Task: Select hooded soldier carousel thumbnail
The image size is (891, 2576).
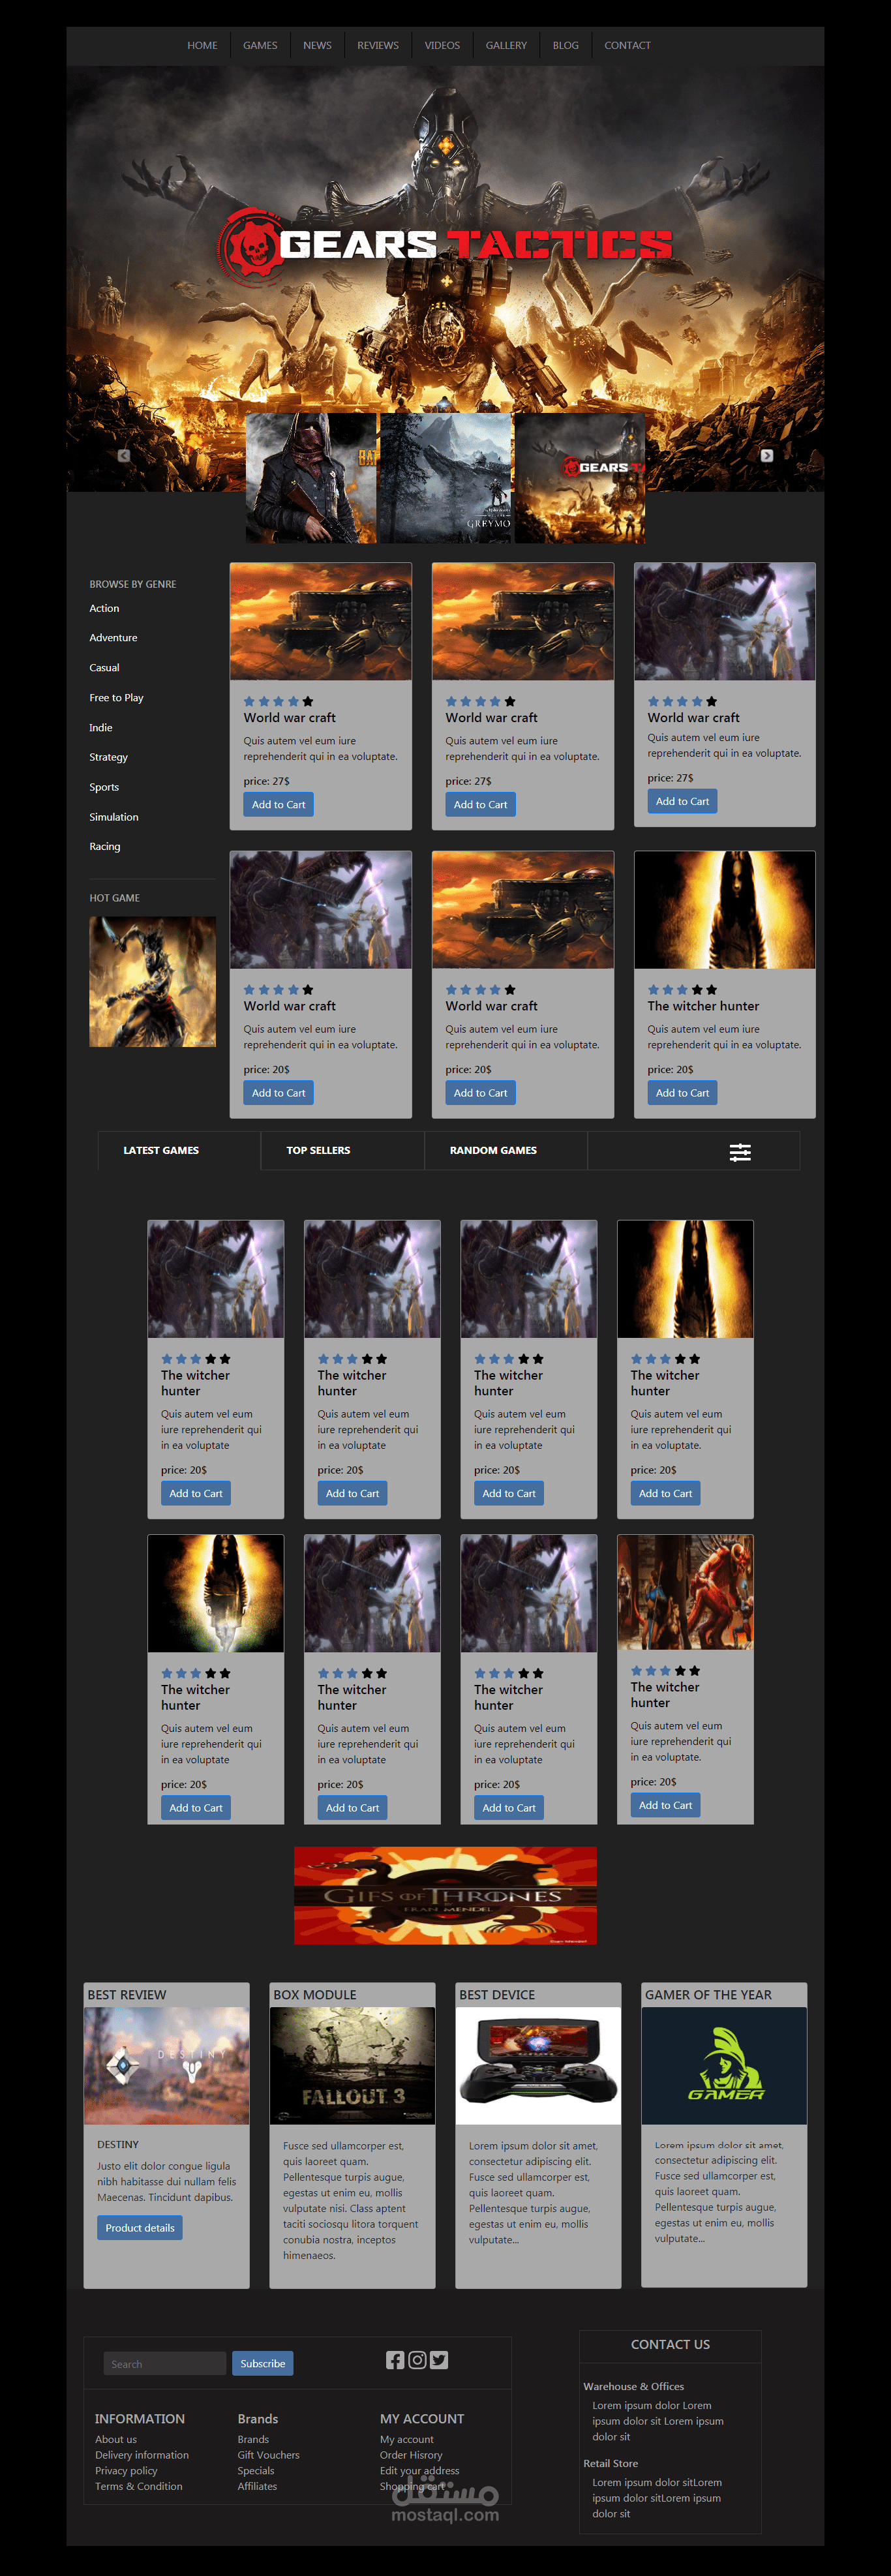Action: click(x=311, y=478)
